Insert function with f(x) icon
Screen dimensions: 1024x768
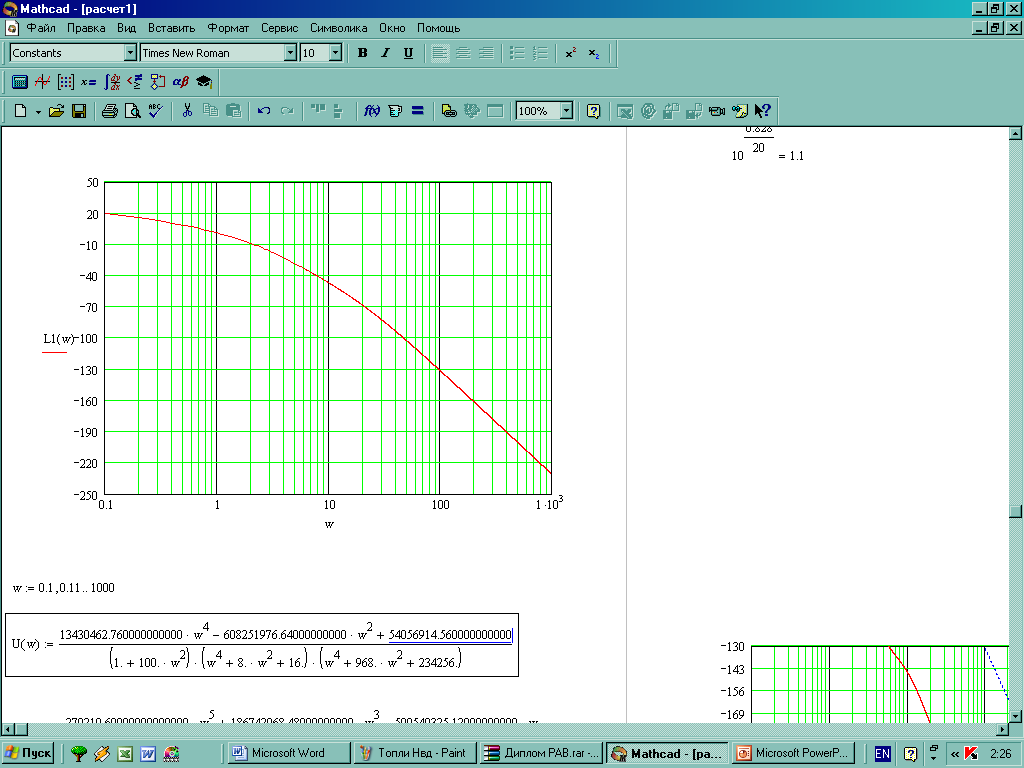coord(372,111)
